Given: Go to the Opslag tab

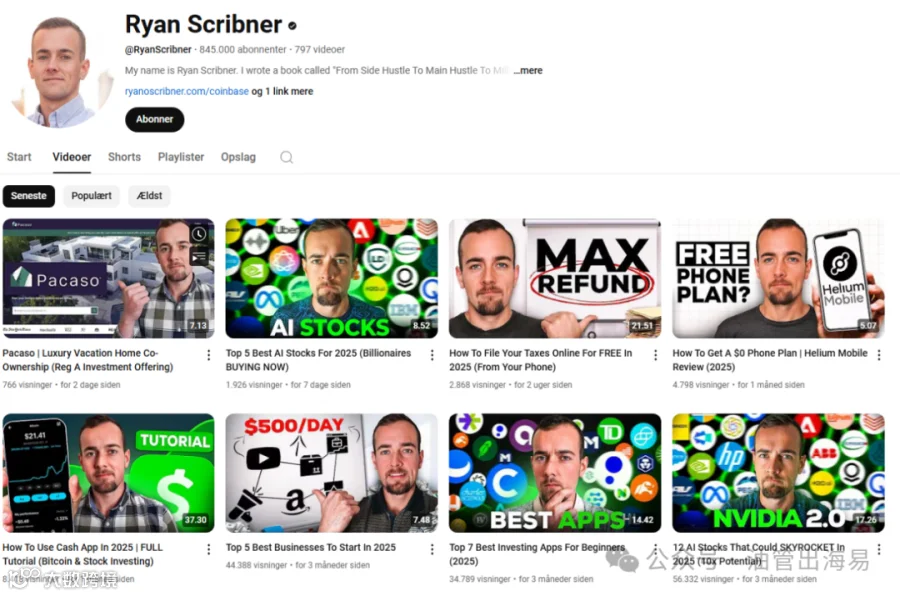Looking at the screenshot, I should pyautogui.click(x=238, y=157).
